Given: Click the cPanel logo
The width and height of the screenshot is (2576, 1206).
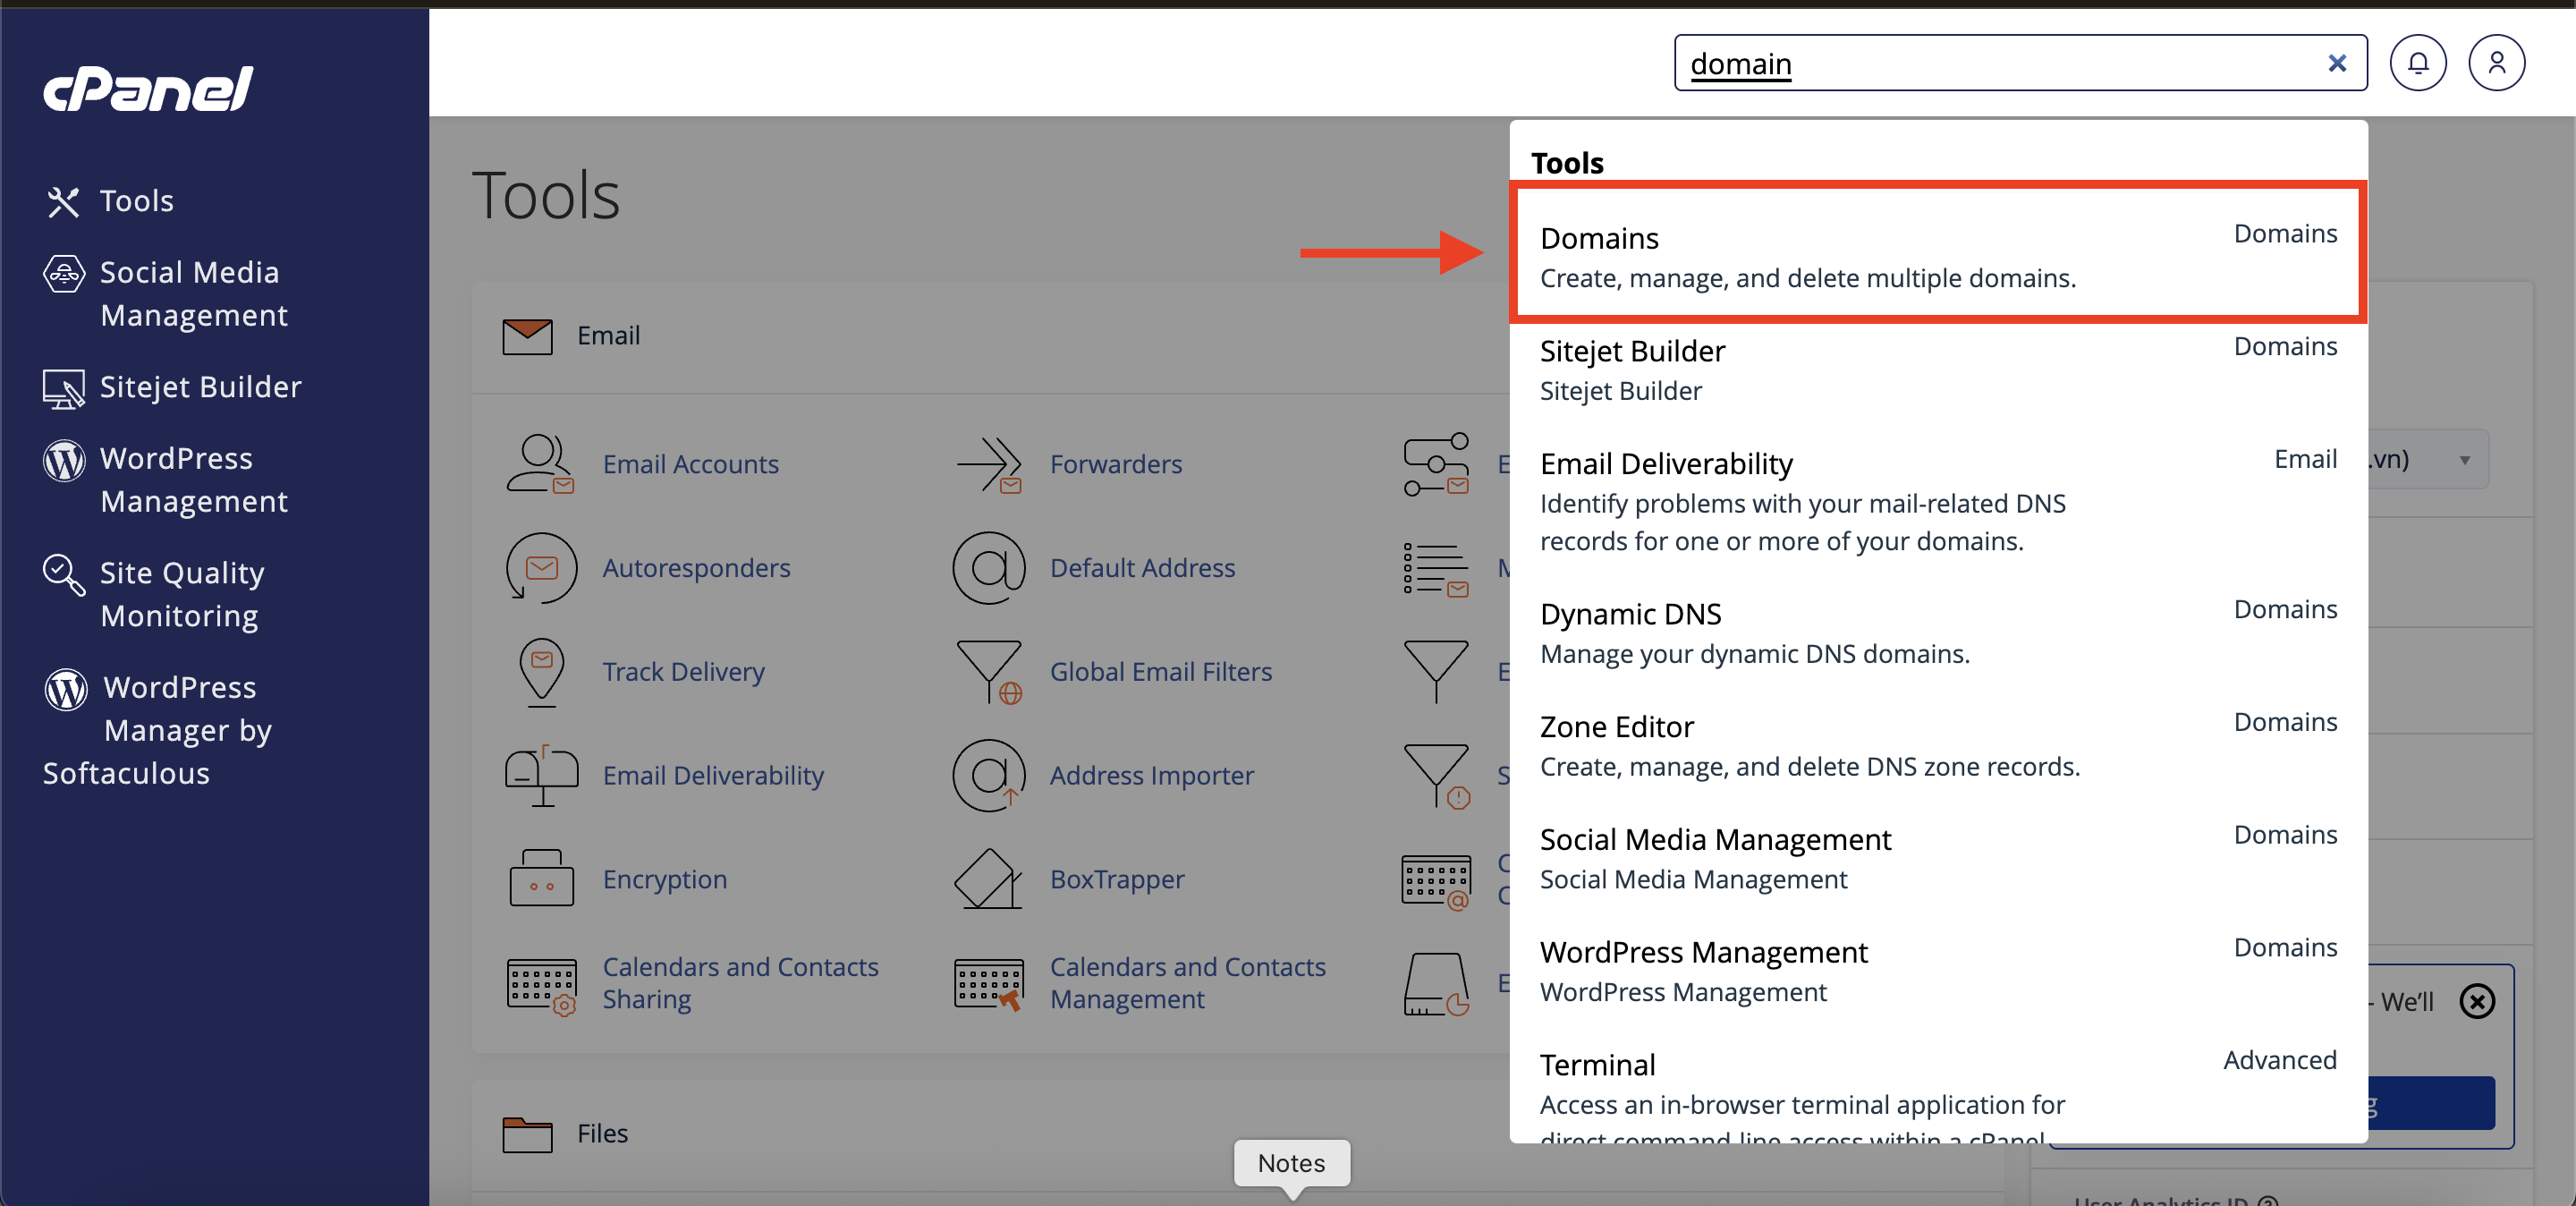Looking at the screenshot, I should pos(148,89).
